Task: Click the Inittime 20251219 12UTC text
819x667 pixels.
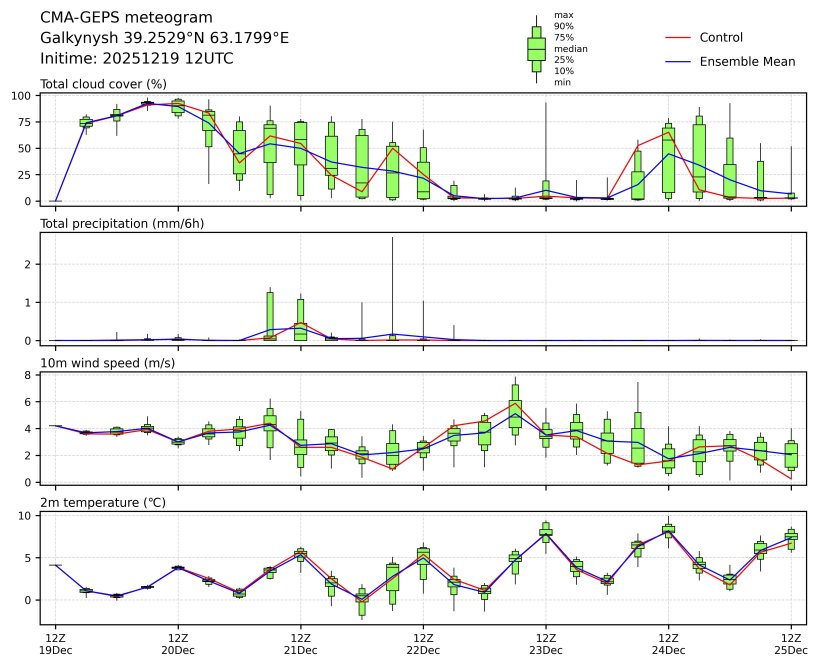Action: click(x=137, y=59)
